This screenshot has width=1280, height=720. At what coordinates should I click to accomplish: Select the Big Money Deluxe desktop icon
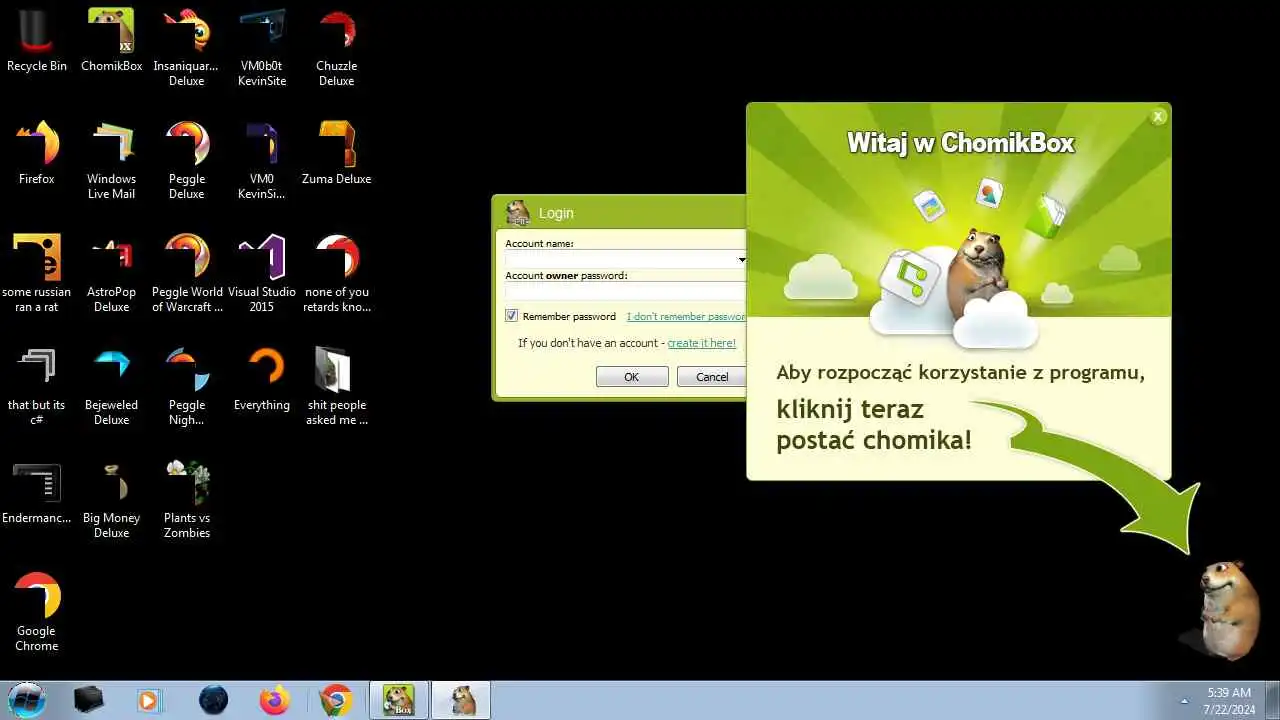click(x=111, y=501)
